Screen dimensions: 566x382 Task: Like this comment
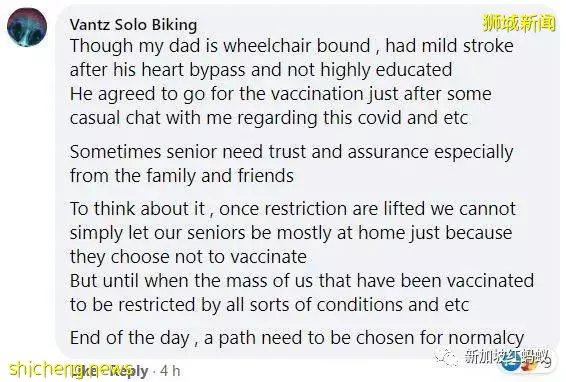(85, 371)
